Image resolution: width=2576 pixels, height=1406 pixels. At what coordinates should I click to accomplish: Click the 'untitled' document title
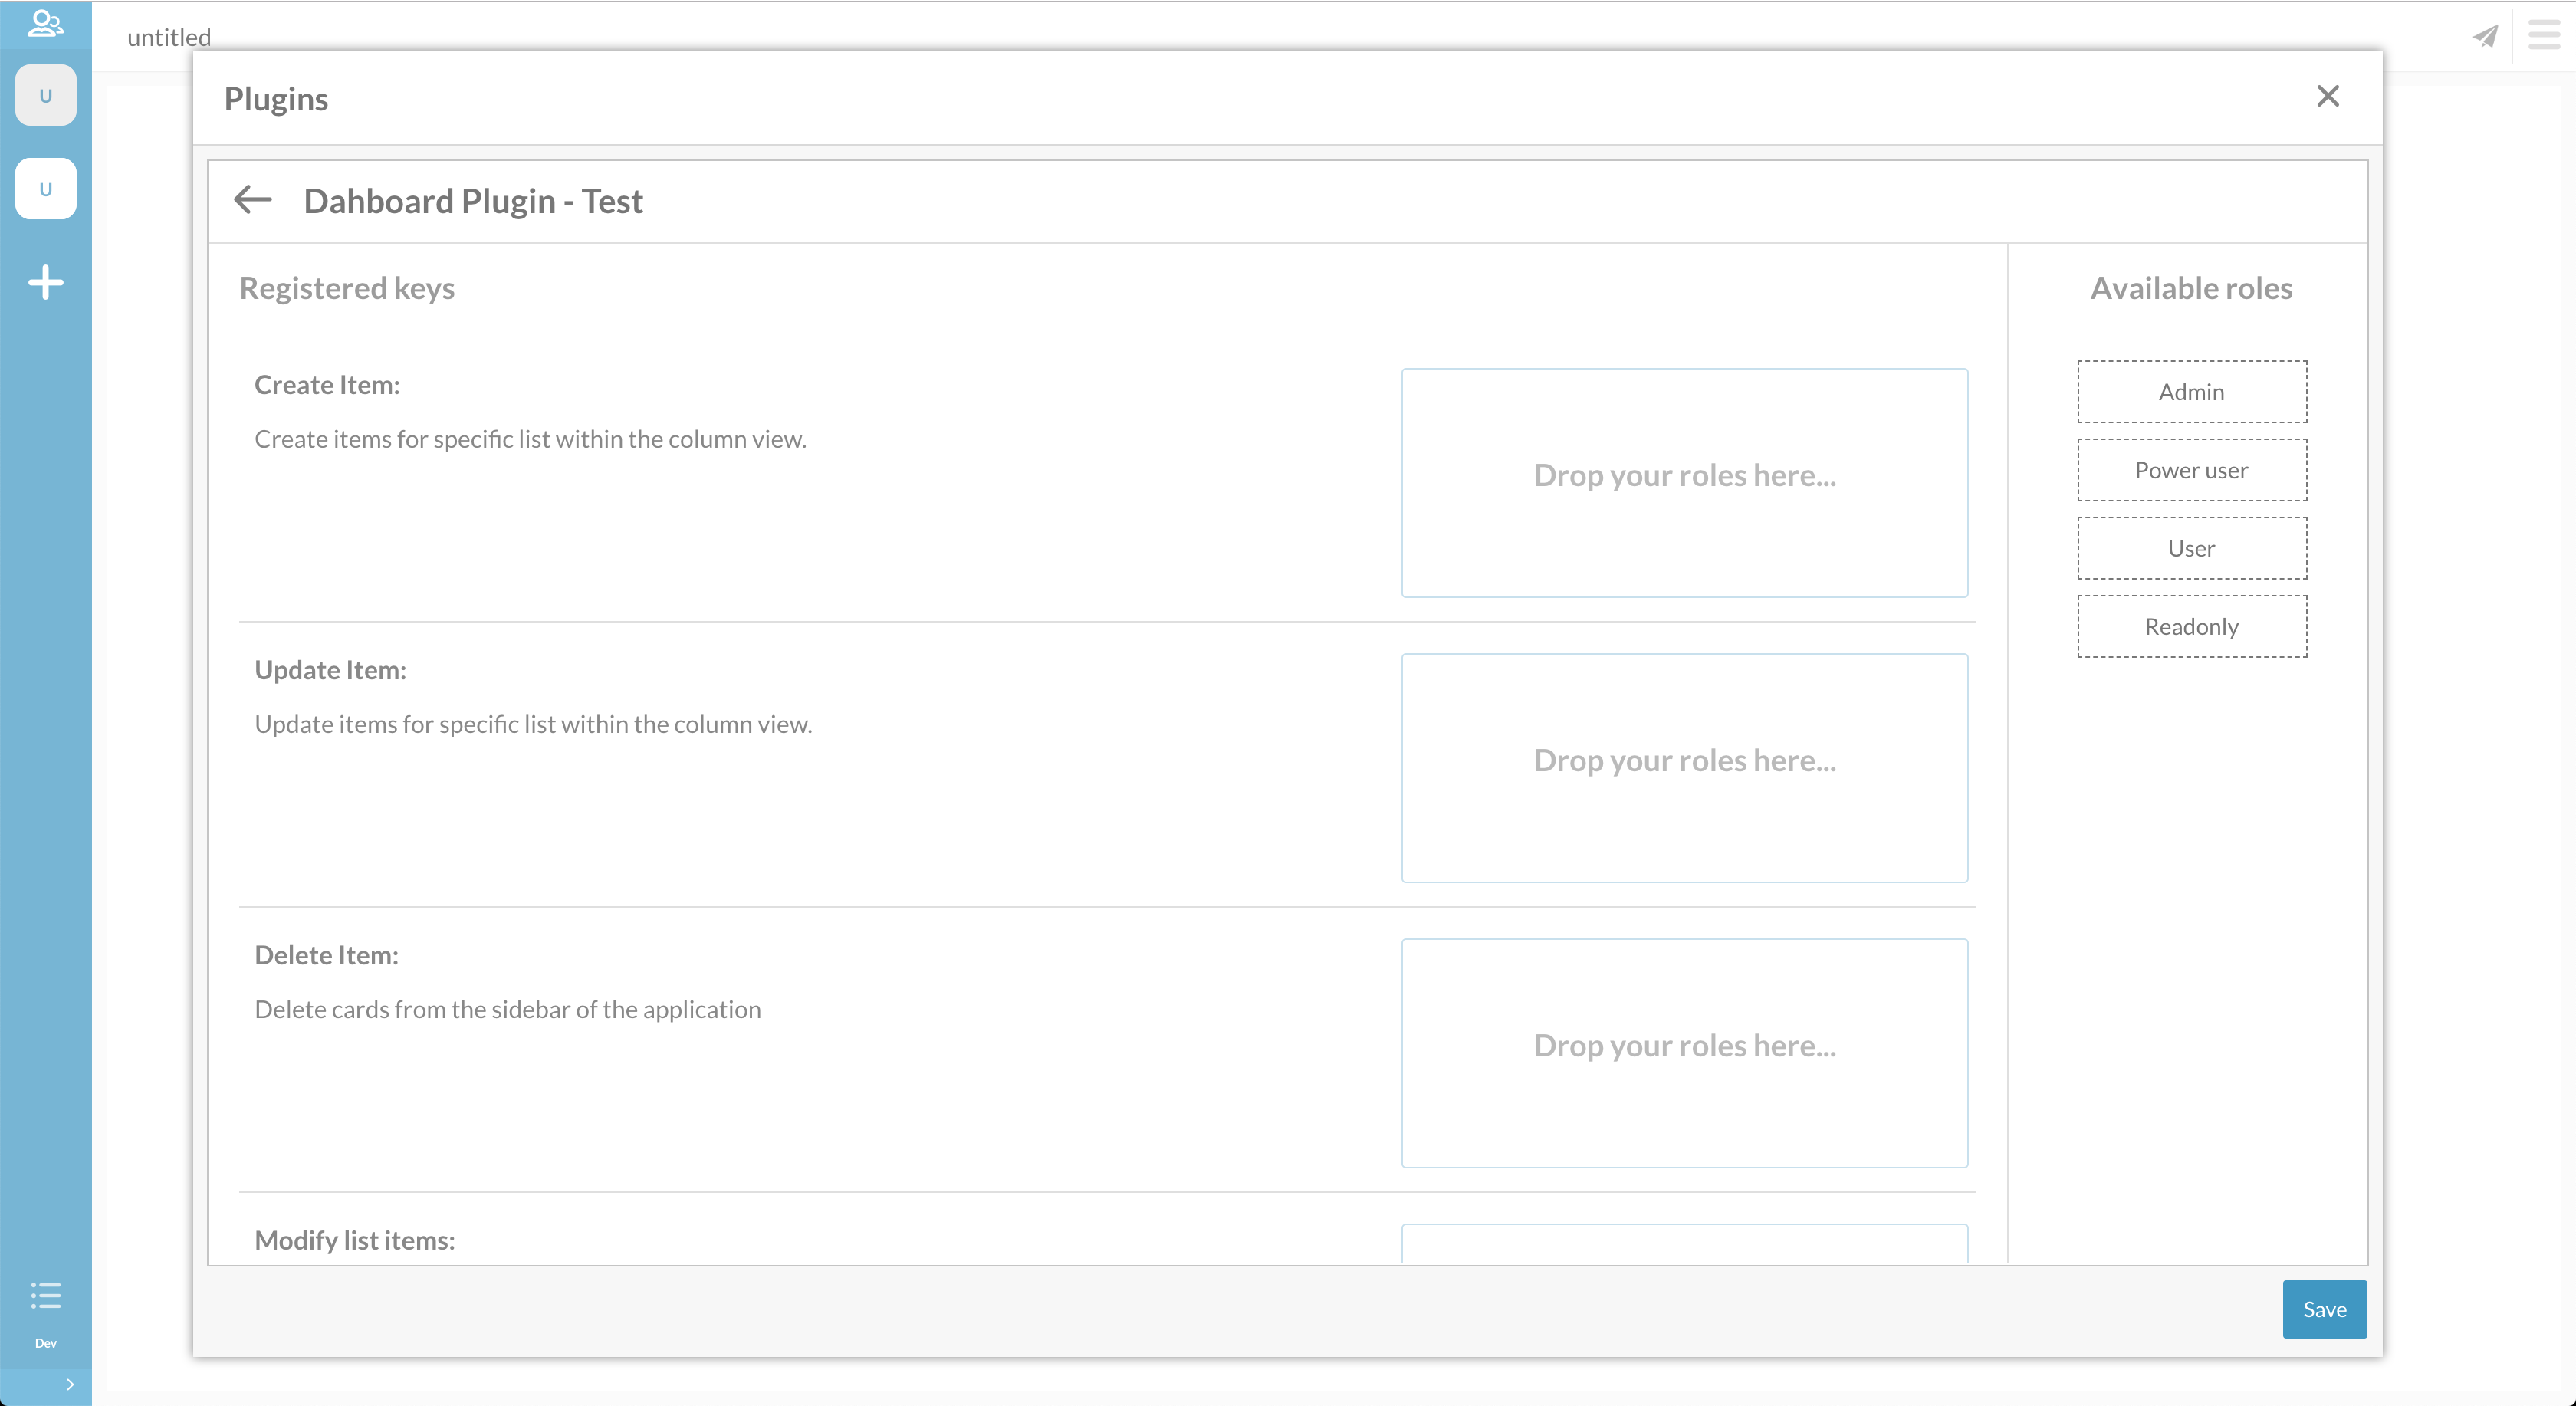click(169, 37)
